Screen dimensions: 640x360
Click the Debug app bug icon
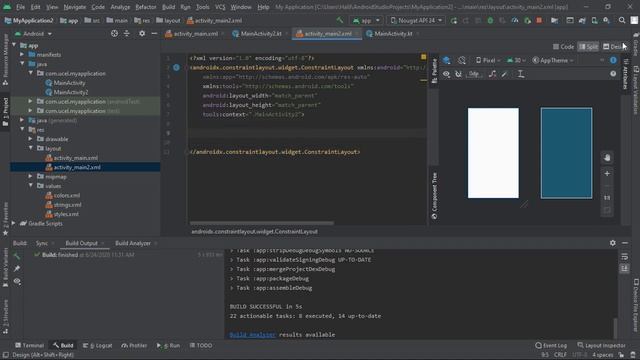click(490, 20)
